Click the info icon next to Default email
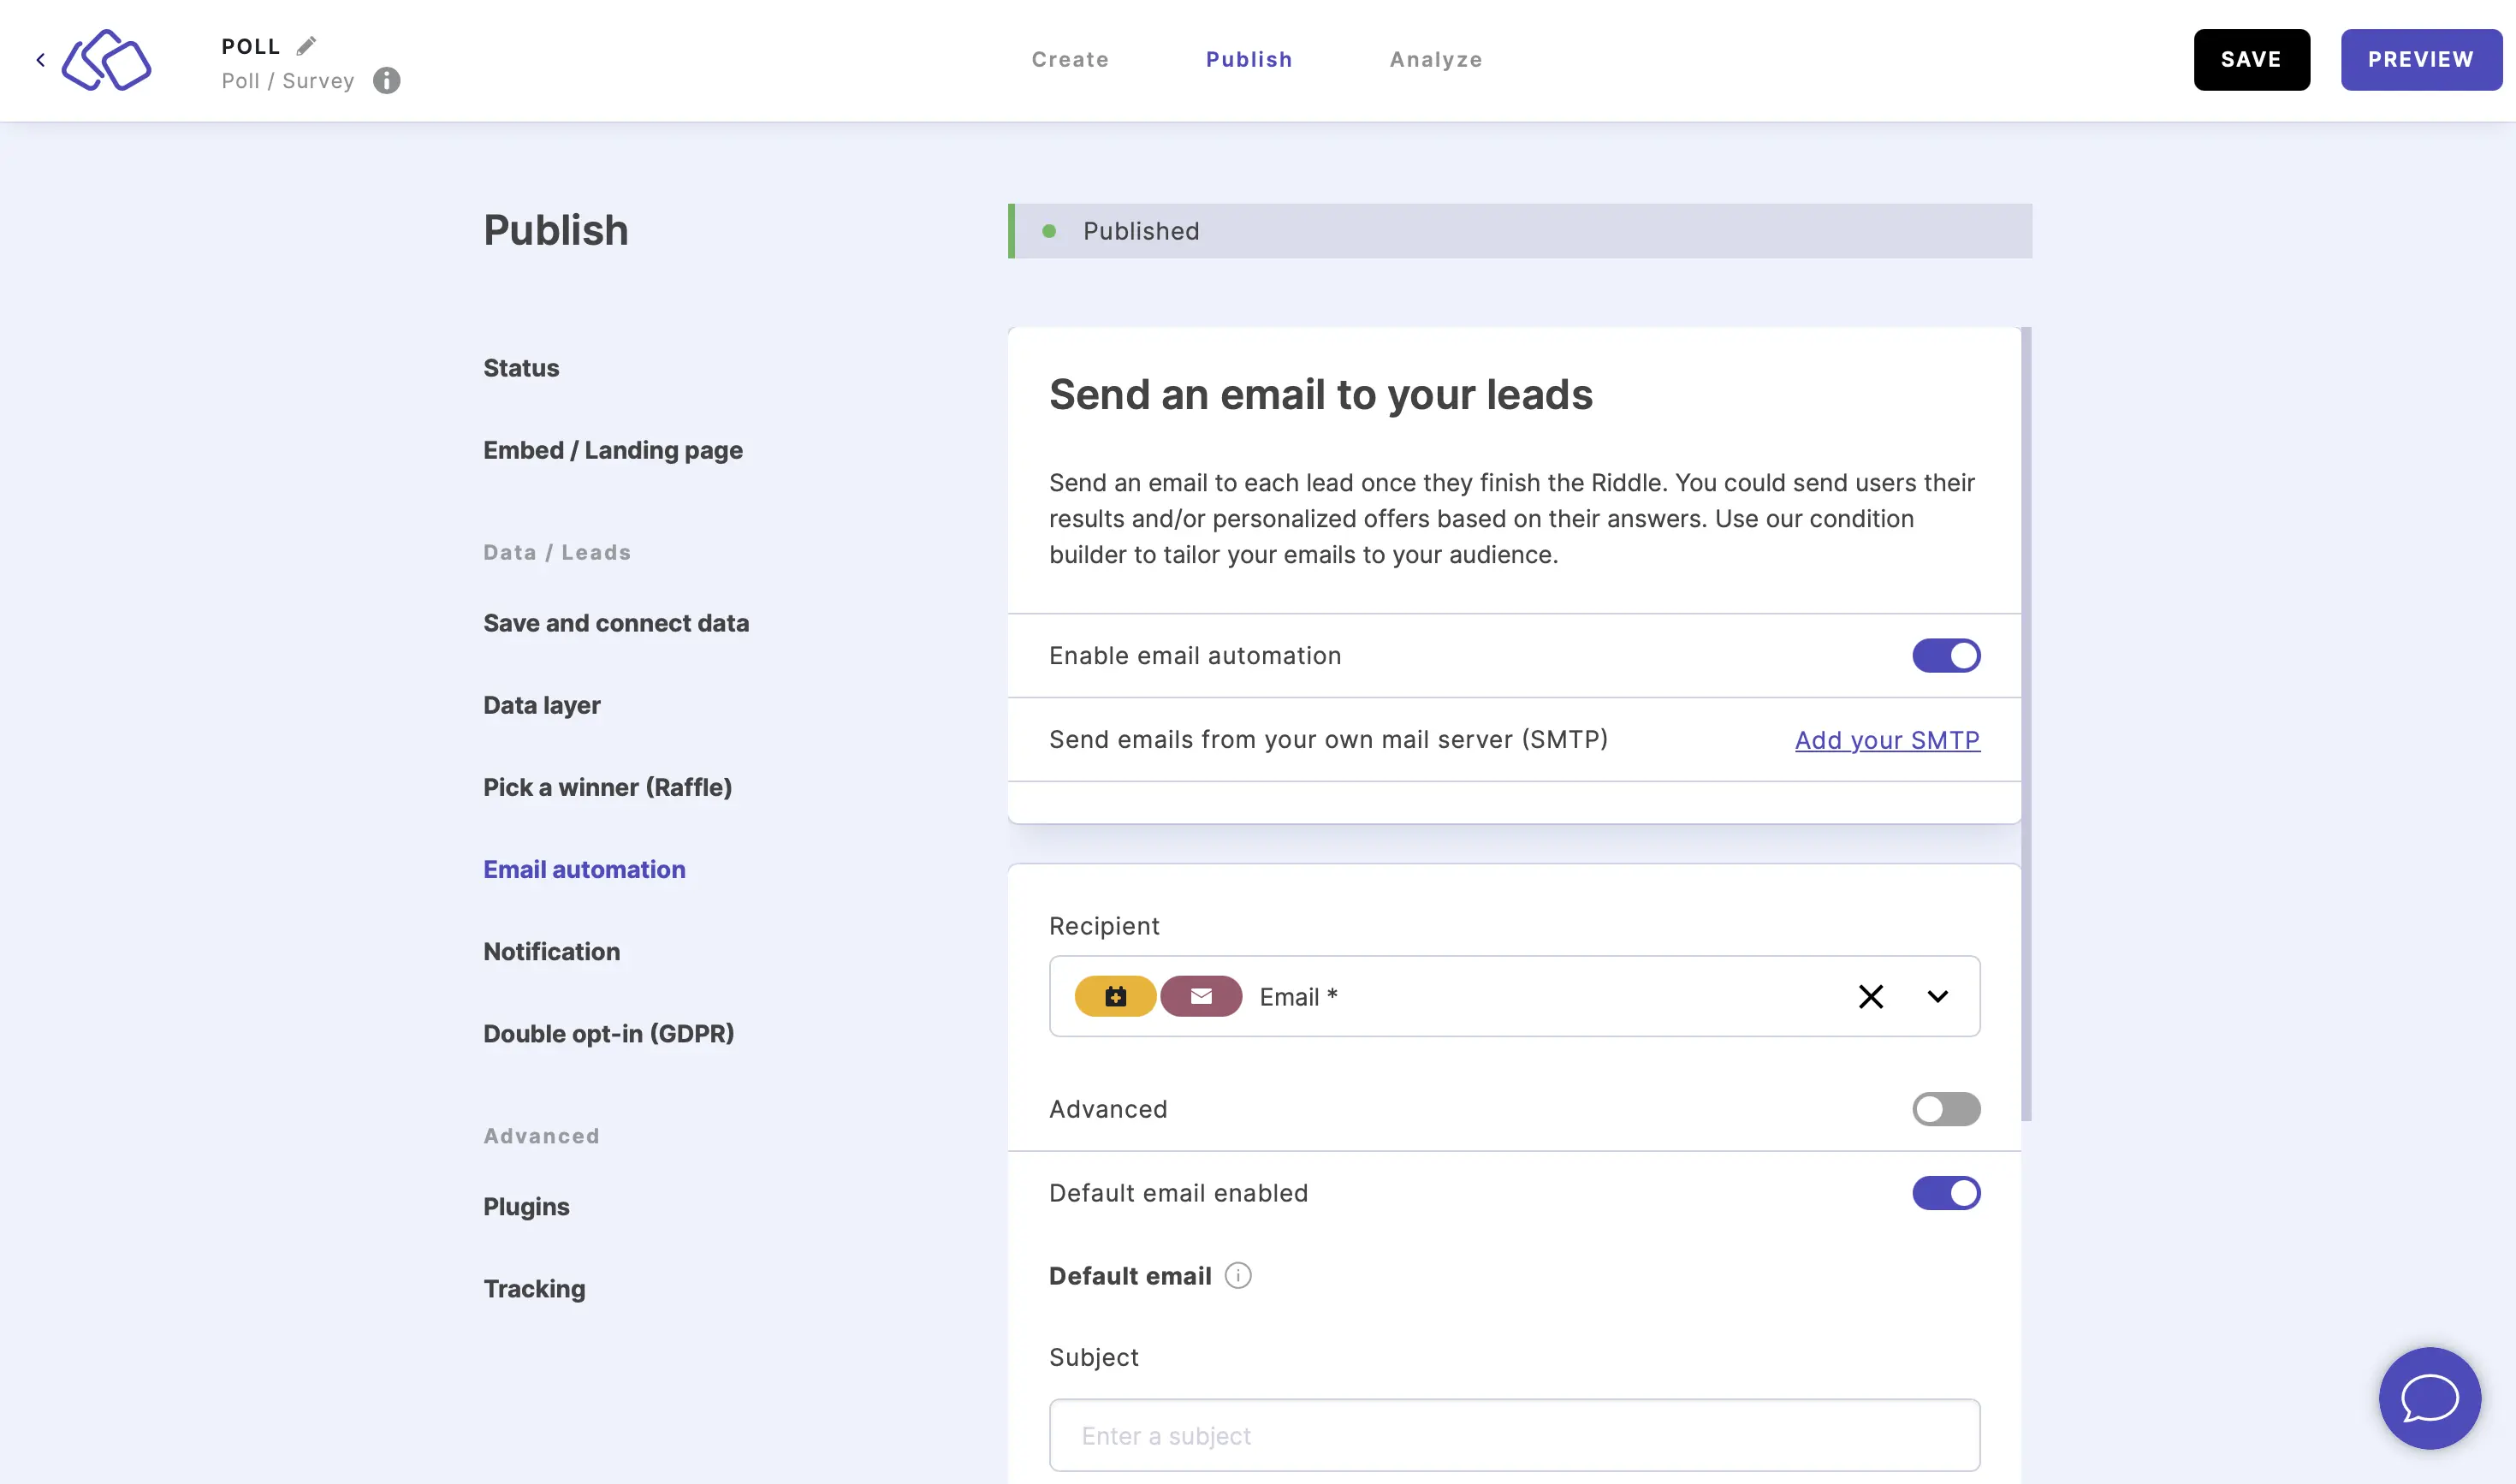Viewport: 2516px width, 1484px height. point(1236,1273)
